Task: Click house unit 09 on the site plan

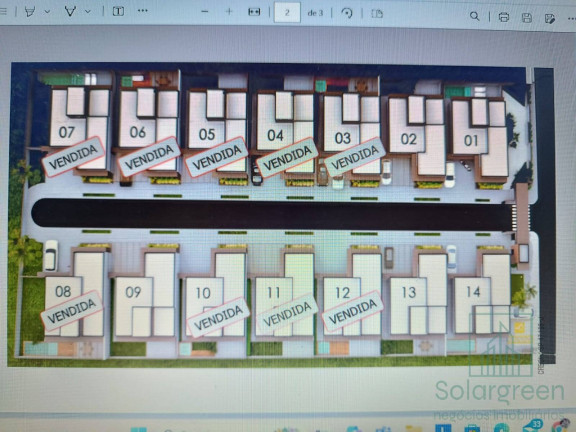Action: (144, 294)
